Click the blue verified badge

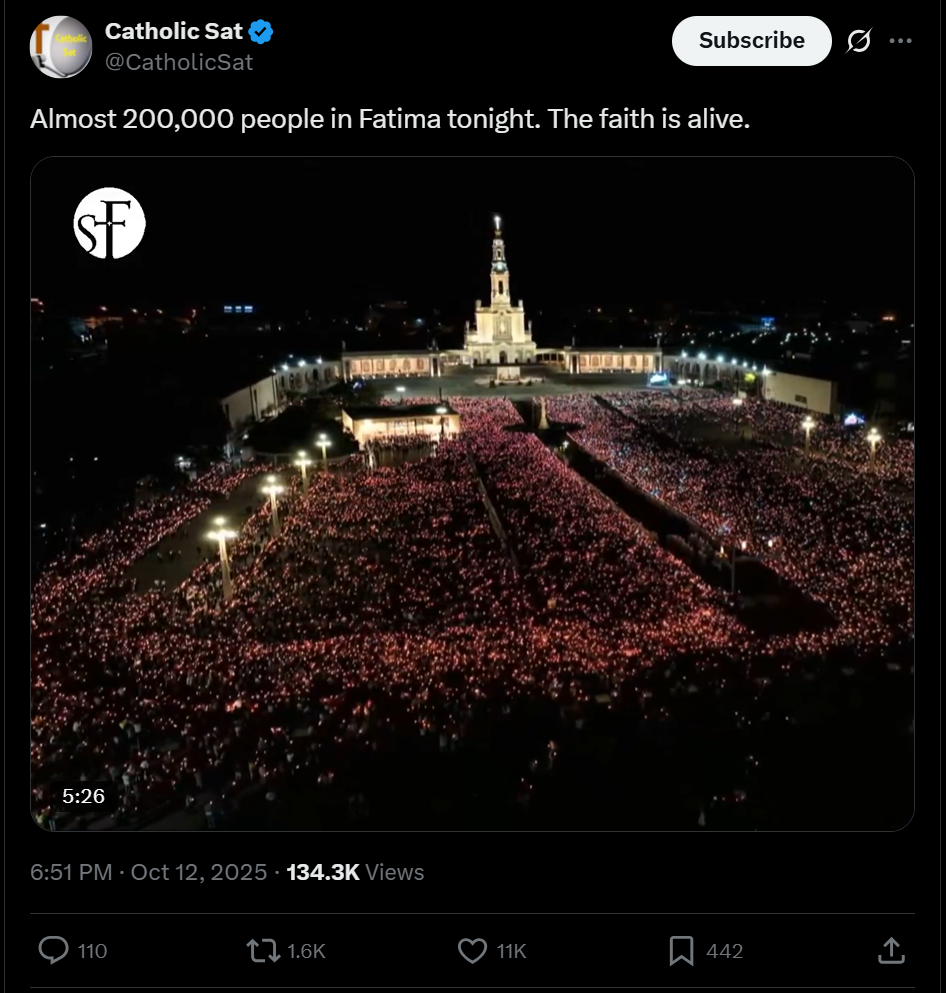tap(261, 32)
